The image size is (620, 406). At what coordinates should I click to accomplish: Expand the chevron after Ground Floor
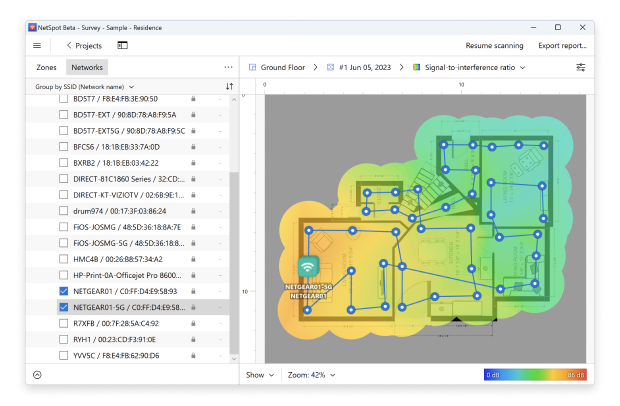point(315,67)
